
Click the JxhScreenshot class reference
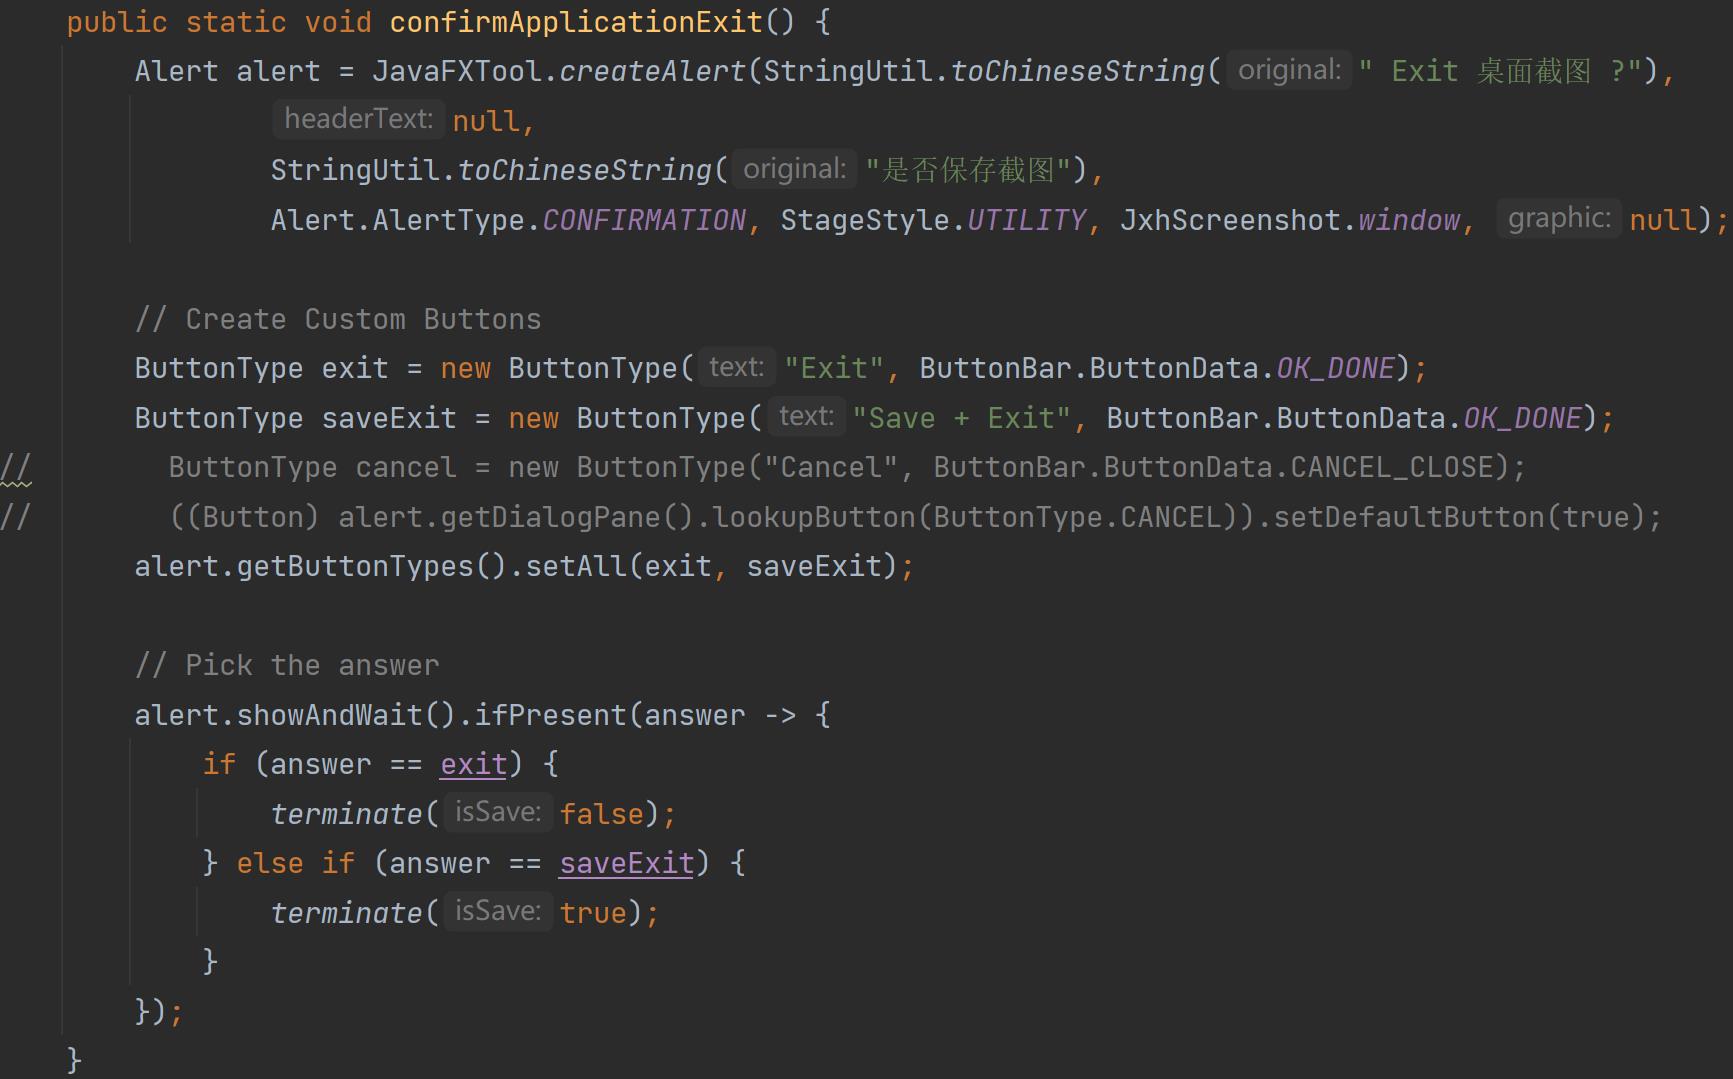click(x=1229, y=220)
